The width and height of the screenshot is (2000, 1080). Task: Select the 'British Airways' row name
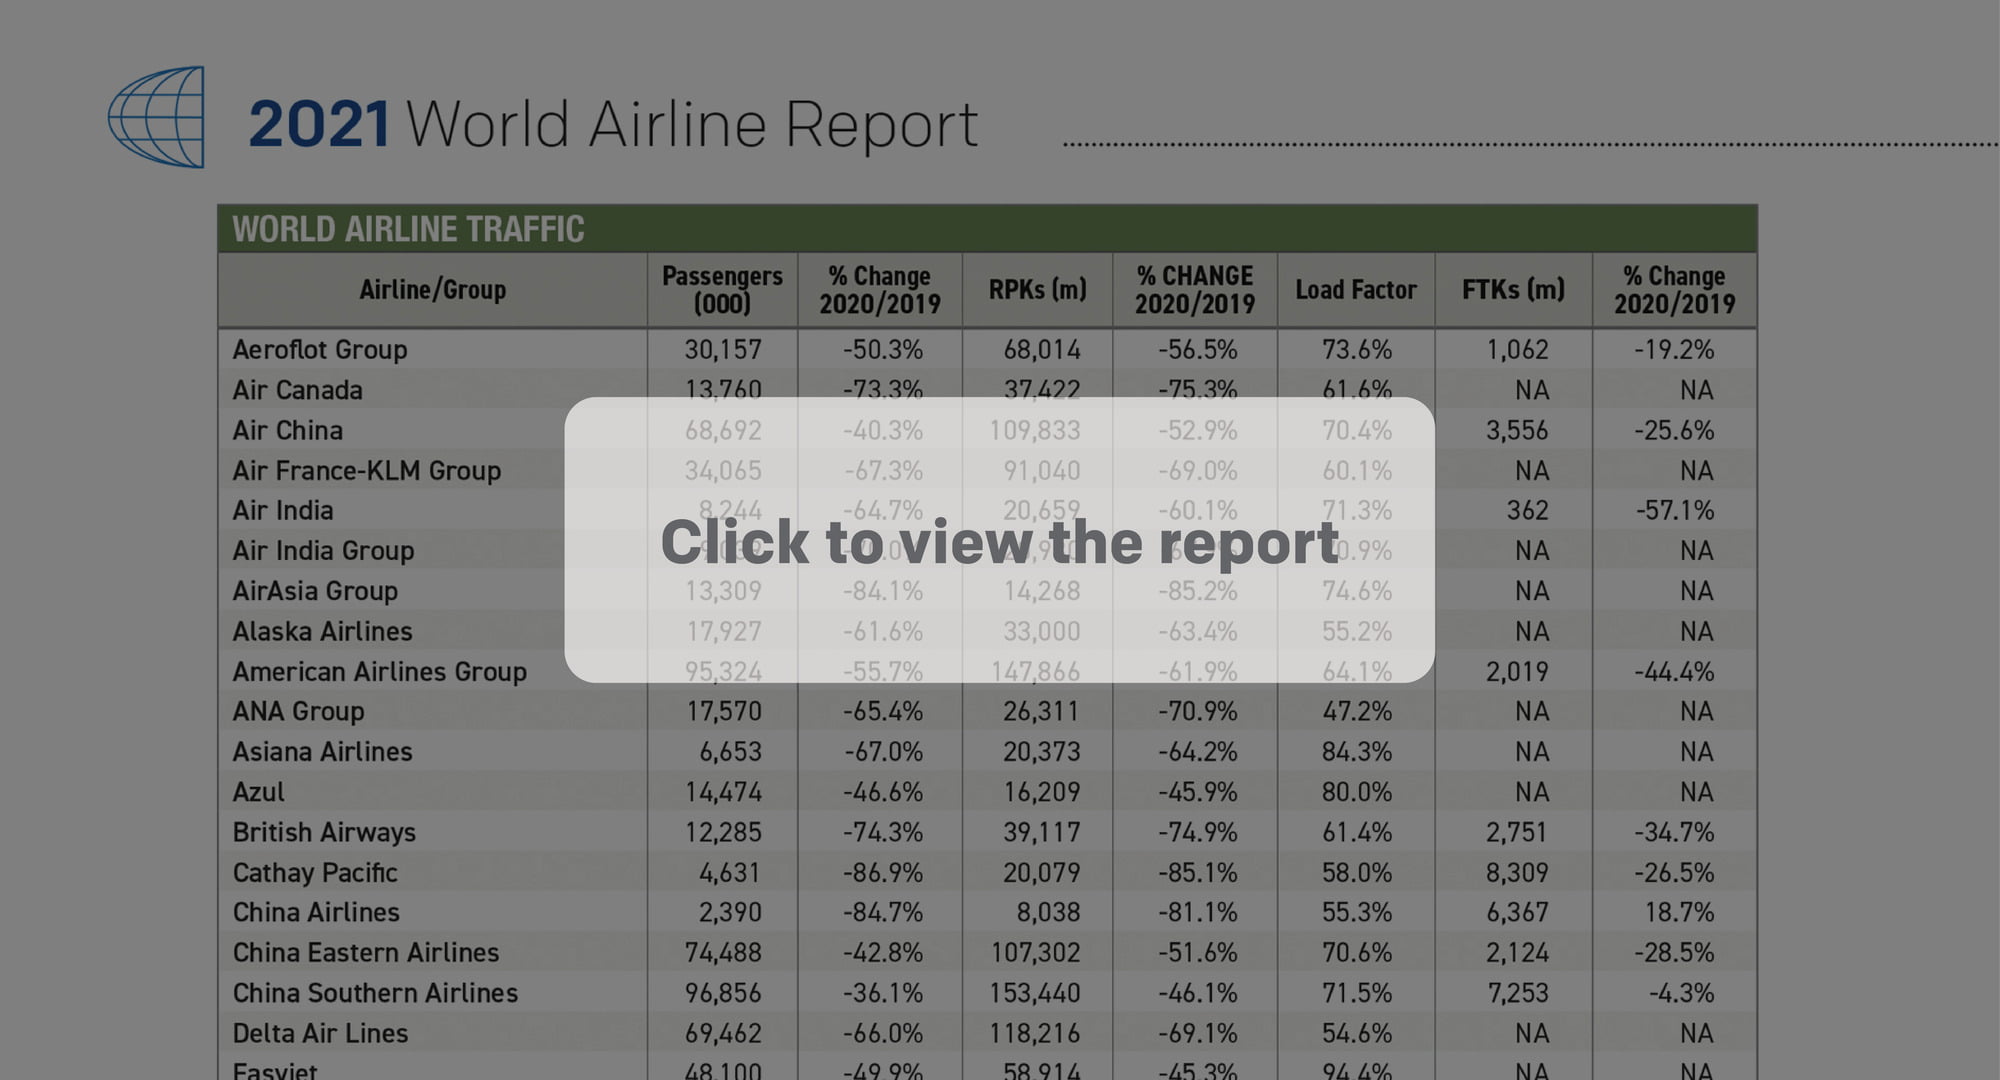[x=324, y=832]
